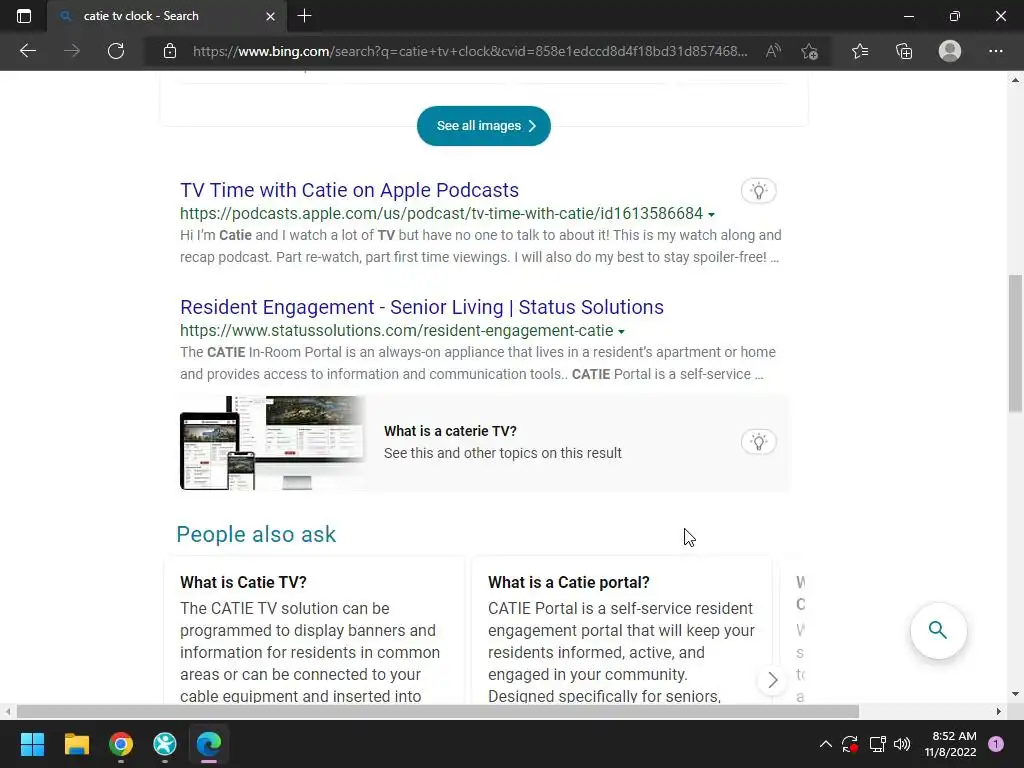Close the catie tv clock tab
Image resolution: width=1024 pixels, height=768 pixels.
click(x=270, y=16)
